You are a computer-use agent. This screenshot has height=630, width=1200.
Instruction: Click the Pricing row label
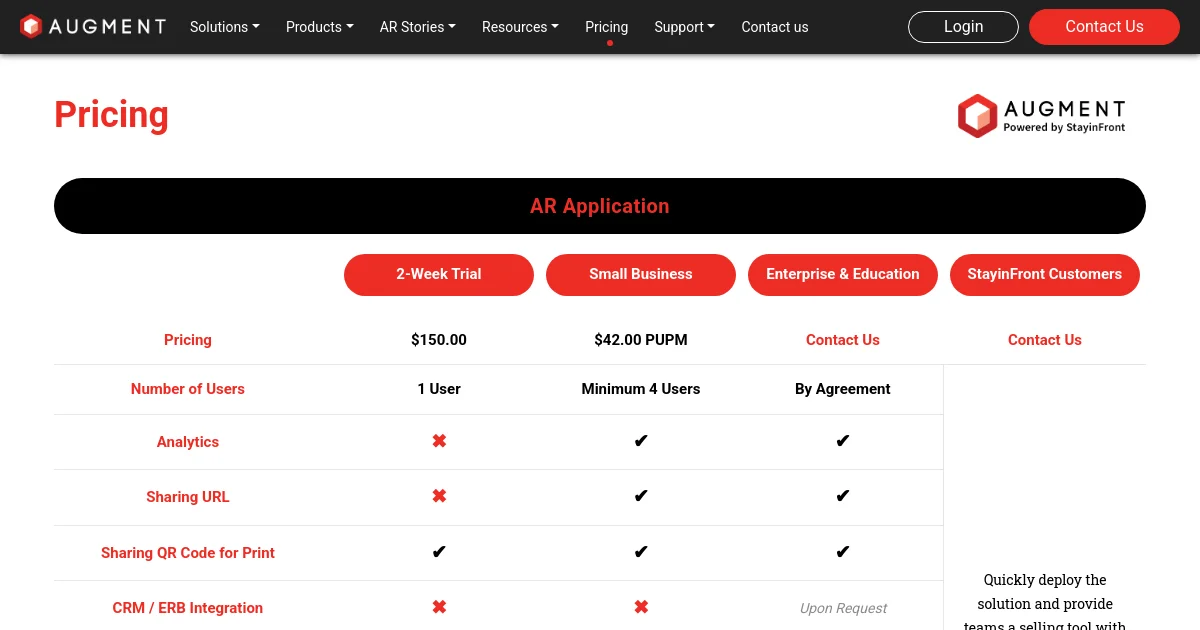(x=188, y=340)
